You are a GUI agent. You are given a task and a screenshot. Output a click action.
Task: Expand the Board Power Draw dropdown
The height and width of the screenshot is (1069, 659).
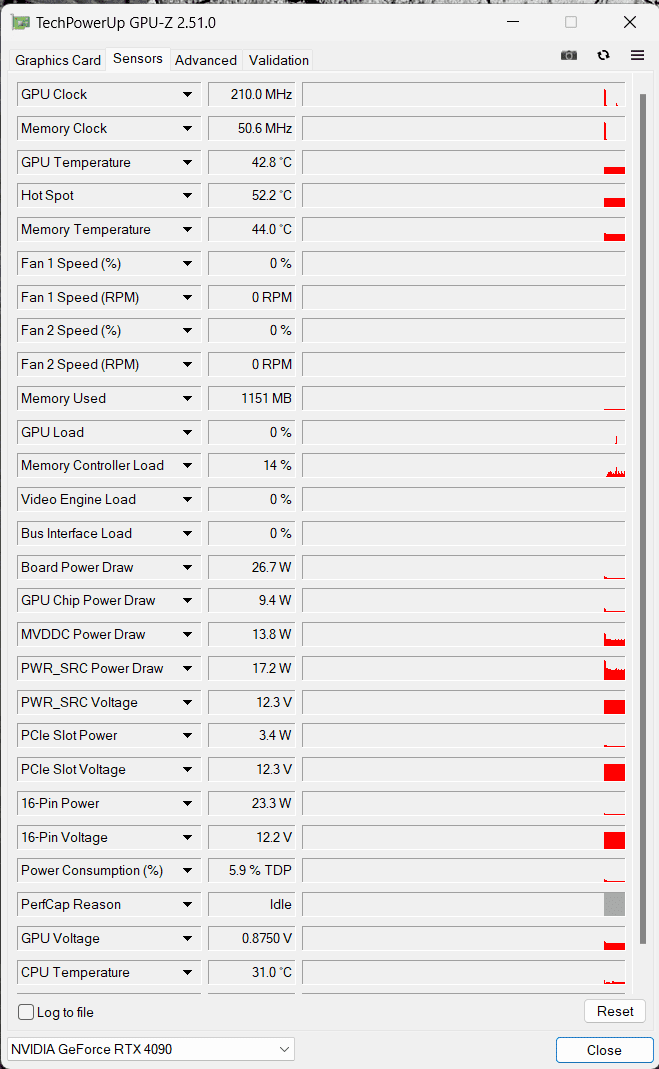187,568
